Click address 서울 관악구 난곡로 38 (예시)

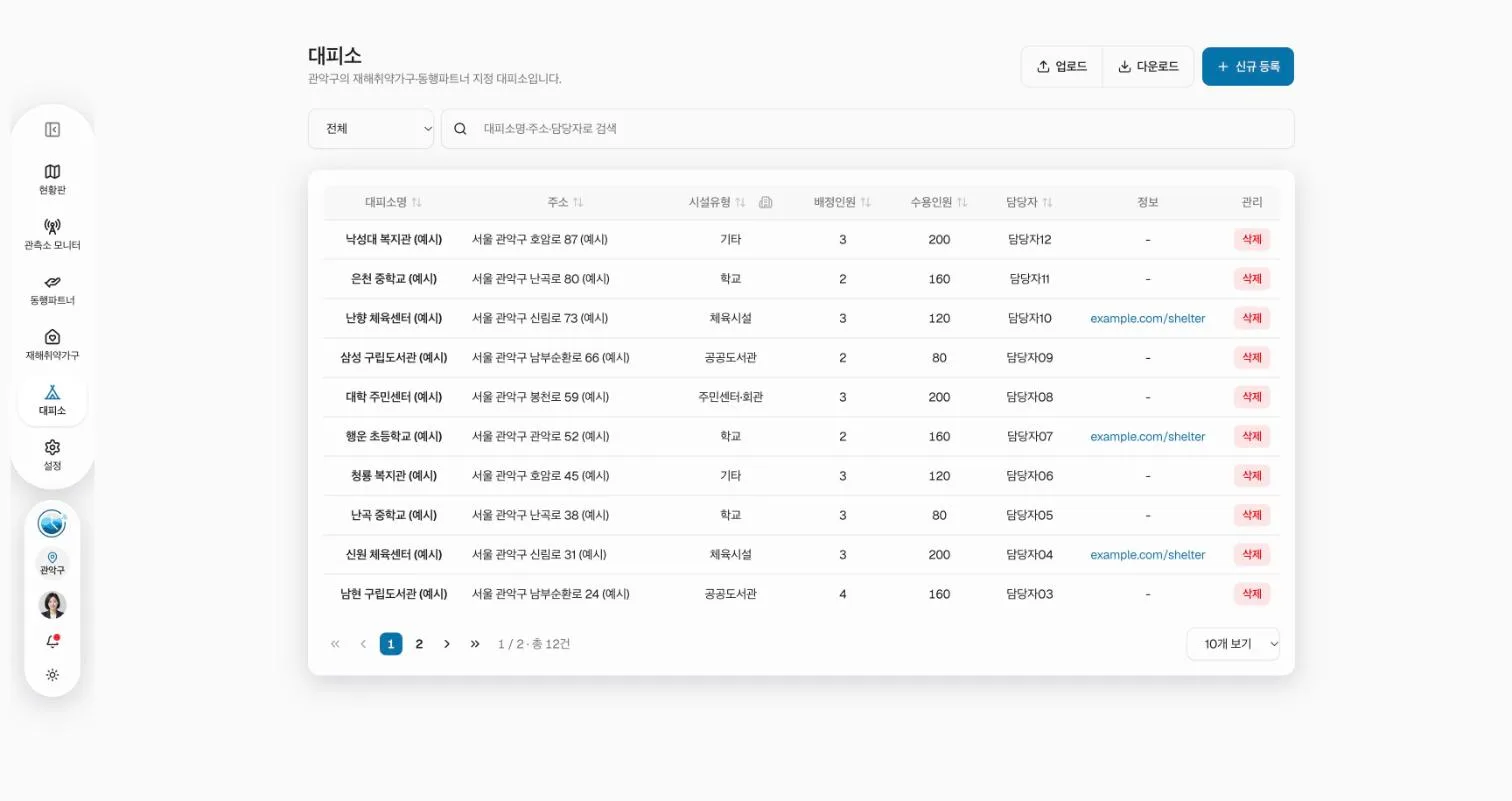pyautogui.click(x=540, y=515)
